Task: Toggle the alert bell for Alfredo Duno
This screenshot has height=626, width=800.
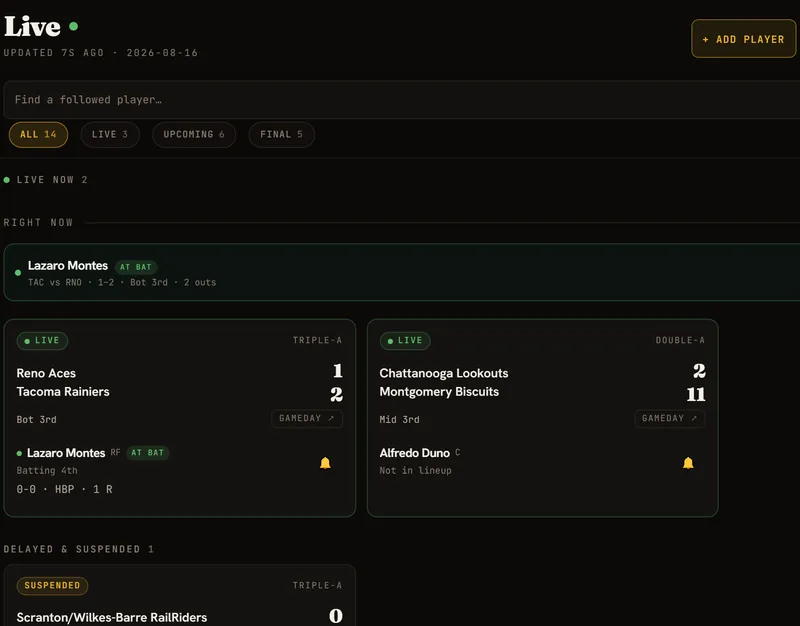Action: tap(688, 463)
